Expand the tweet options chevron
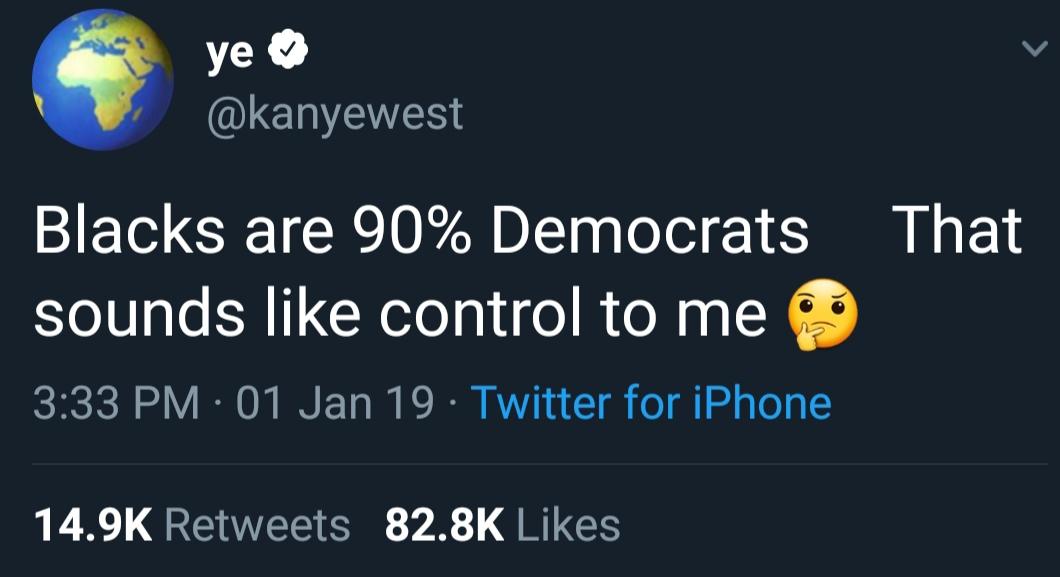This screenshot has height=577, width=1060. pos(1034,49)
